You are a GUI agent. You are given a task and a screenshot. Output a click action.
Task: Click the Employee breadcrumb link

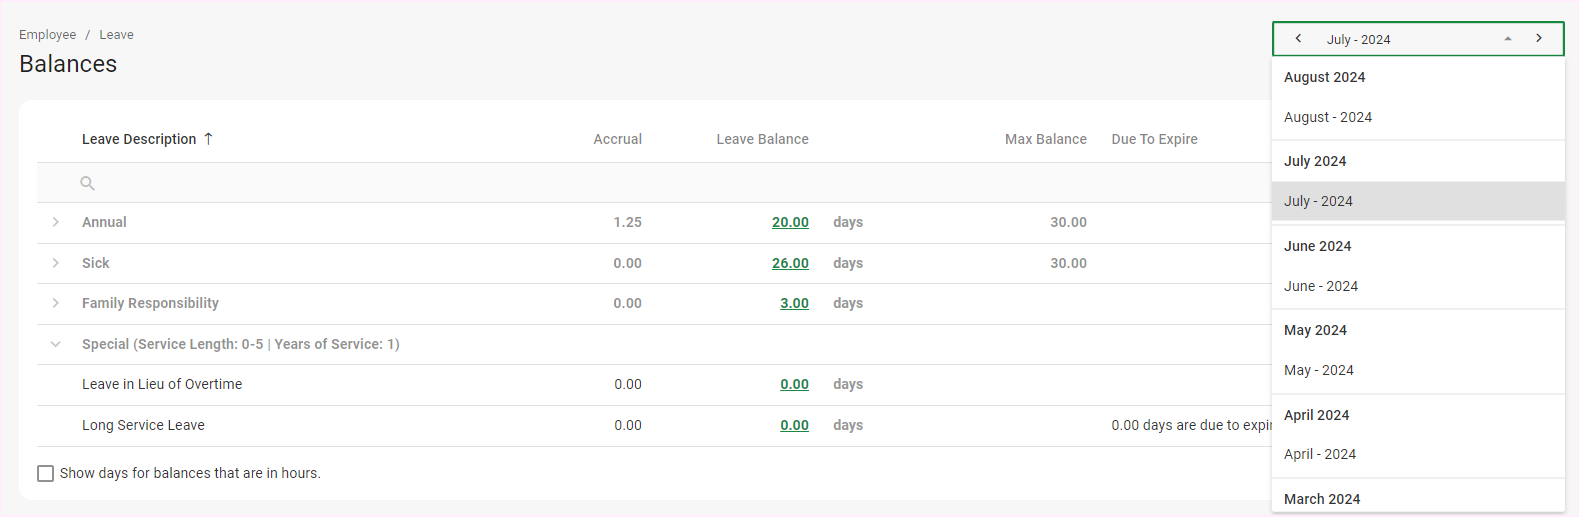coord(47,34)
